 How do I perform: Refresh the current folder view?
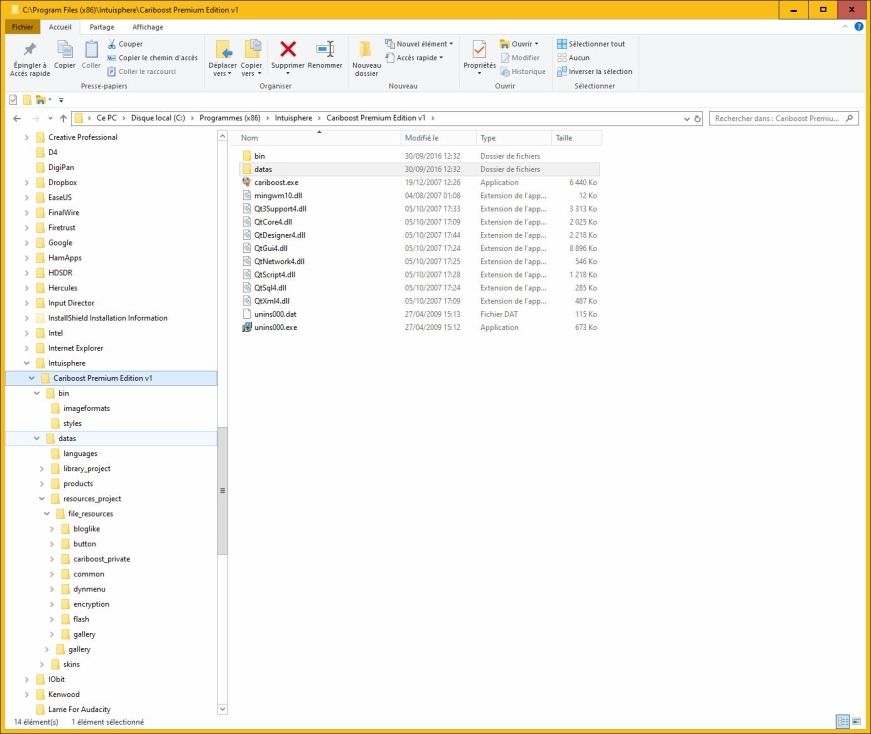(698, 118)
